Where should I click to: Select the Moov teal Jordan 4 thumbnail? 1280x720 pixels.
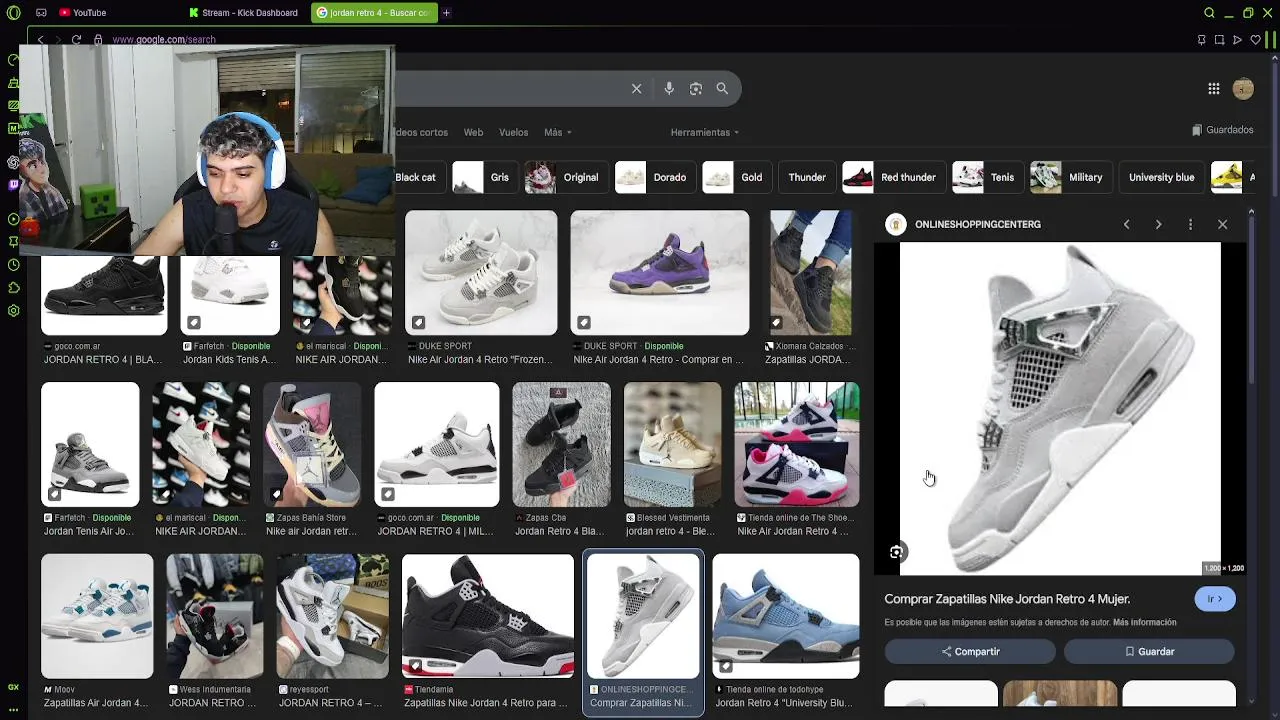pyautogui.click(x=97, y=616)
